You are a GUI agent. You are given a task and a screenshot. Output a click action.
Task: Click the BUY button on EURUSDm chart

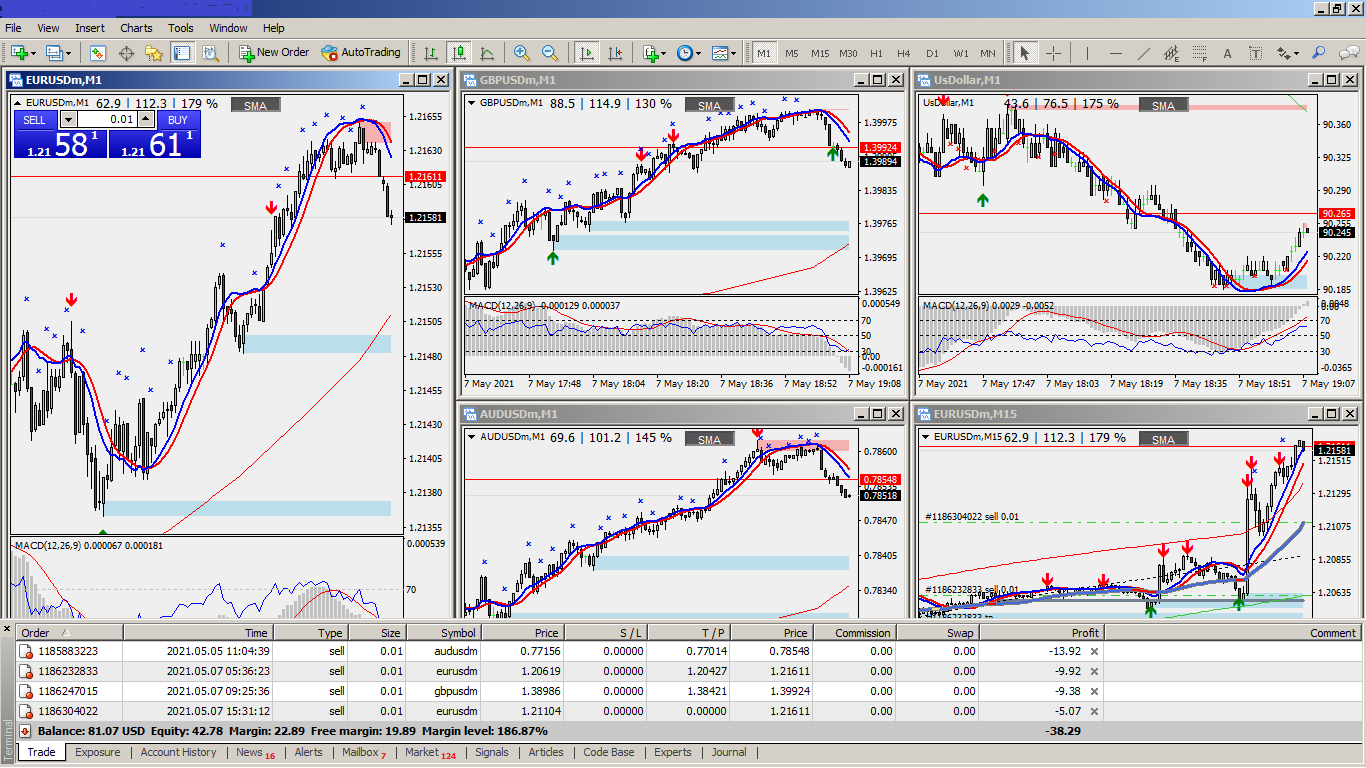click(x=177, y=120)
